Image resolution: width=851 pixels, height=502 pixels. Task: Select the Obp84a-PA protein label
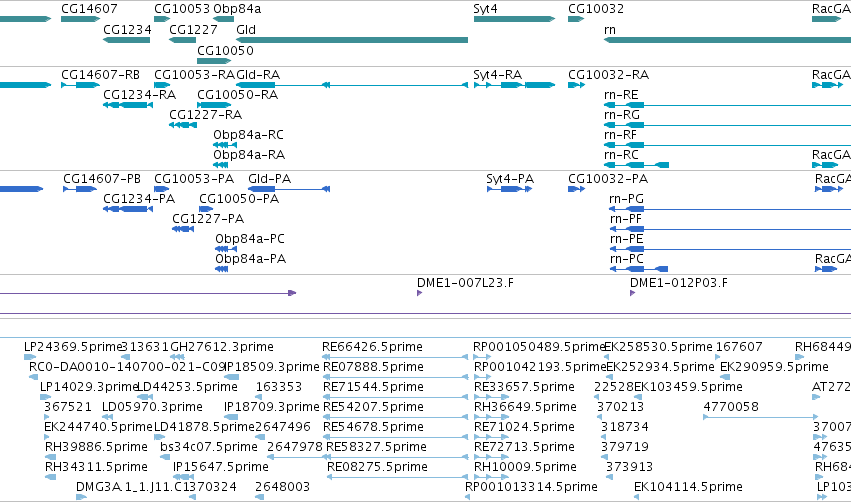click(251, 259)
